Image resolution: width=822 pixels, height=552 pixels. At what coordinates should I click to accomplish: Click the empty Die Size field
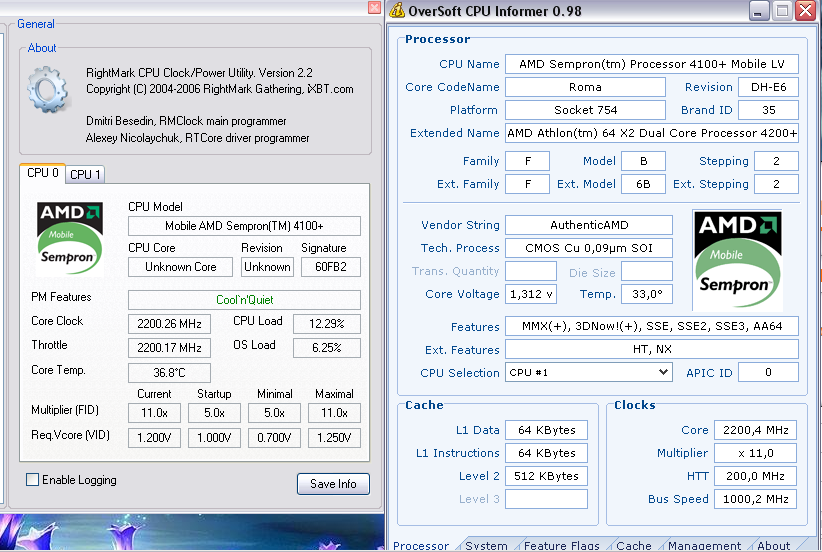[647, 271]
